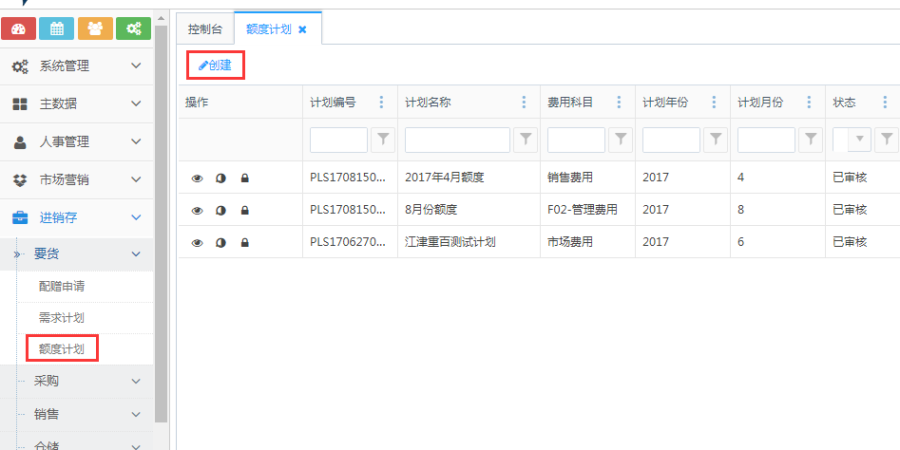Switch to the 控制台 tab
900x450 pixels.
(204, 29)
